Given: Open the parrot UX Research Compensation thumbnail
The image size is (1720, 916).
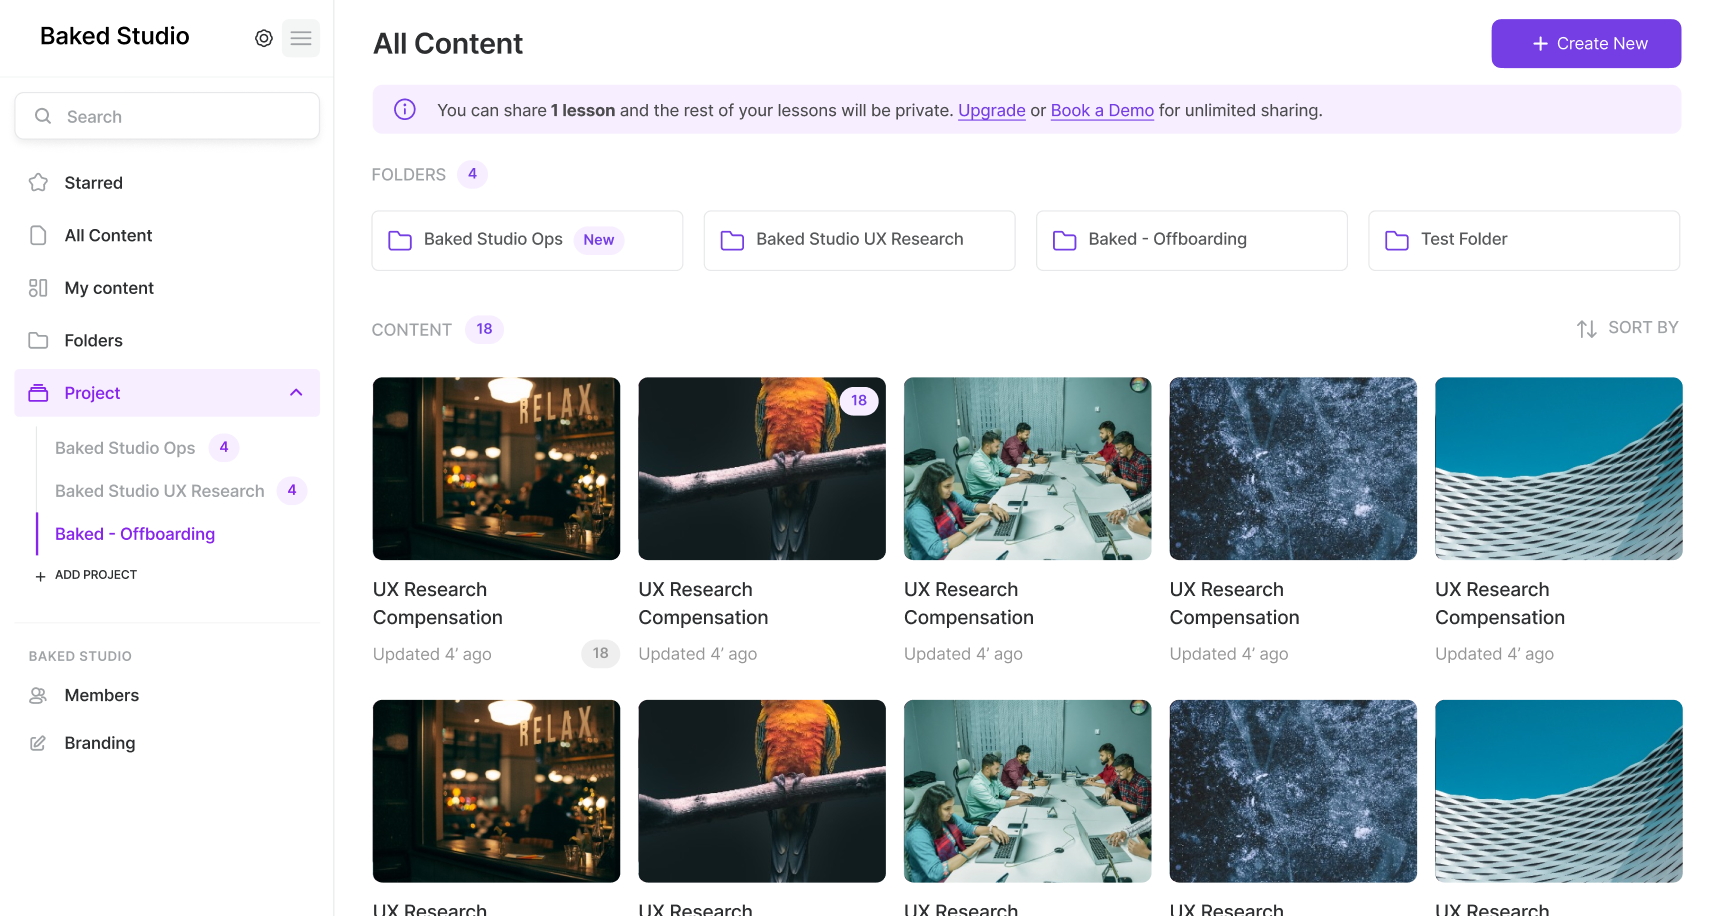Looking at the screenshot, I should click(761, 469).
